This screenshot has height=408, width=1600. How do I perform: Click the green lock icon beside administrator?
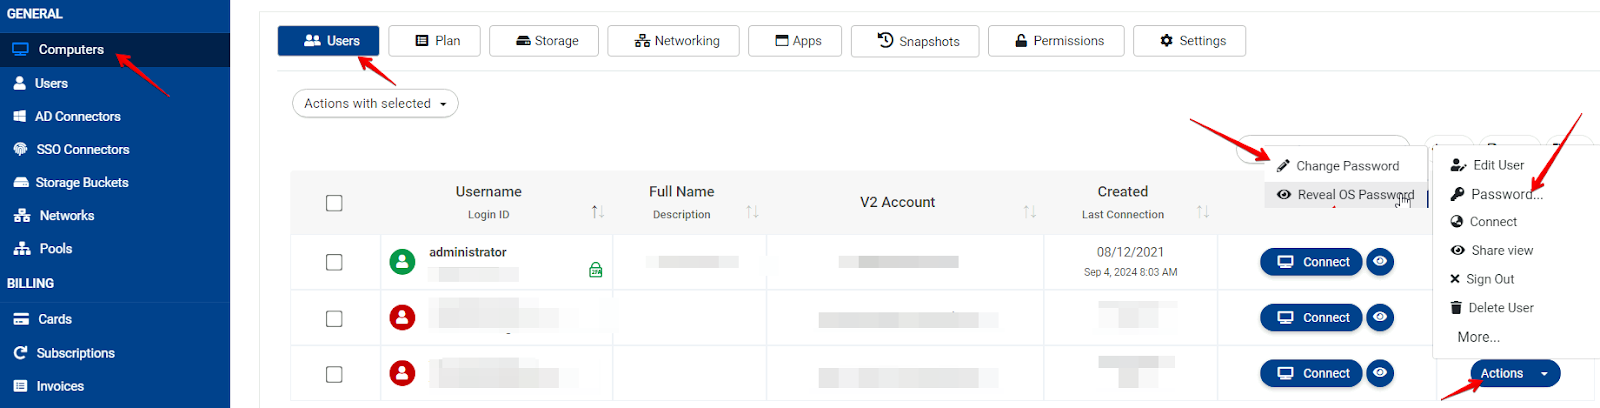(x=596, y=270)
